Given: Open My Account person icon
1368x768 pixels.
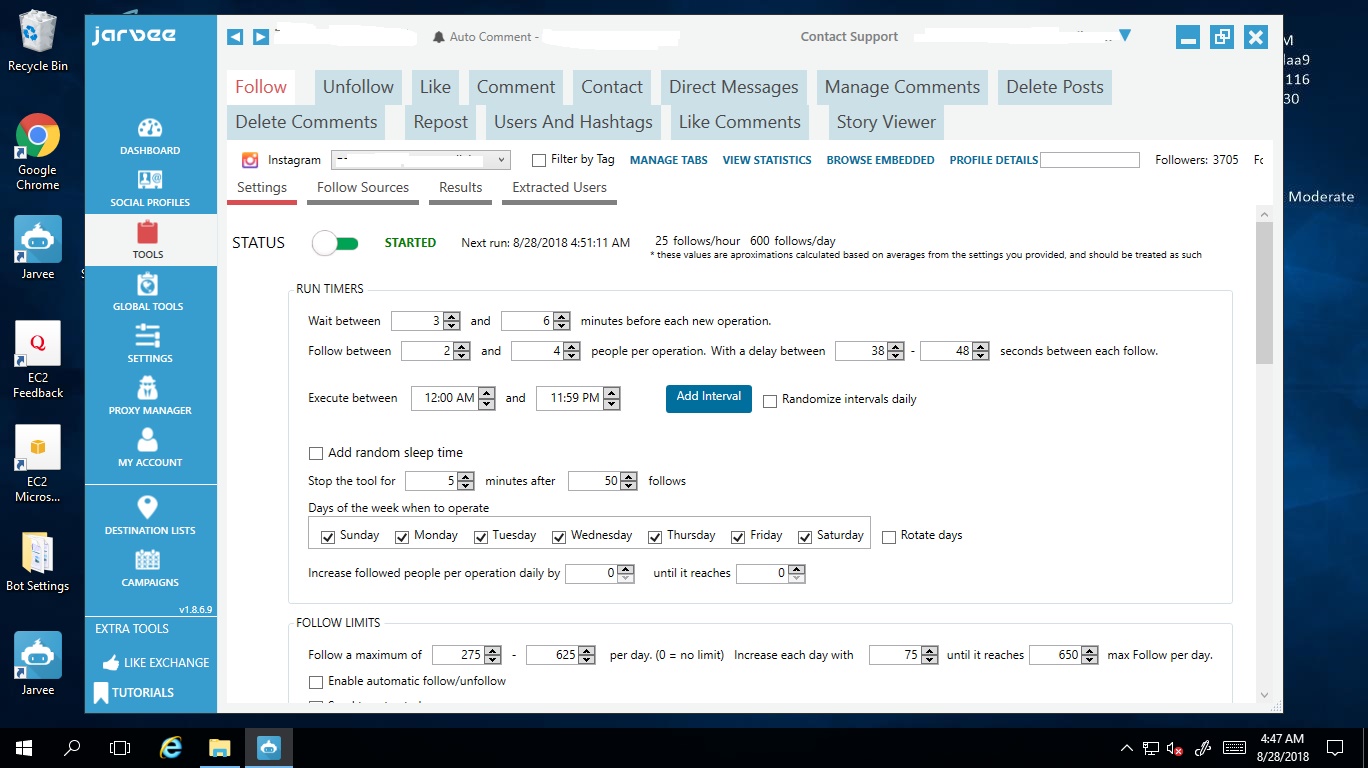Looking at the screenshot, I should point(148,440).
